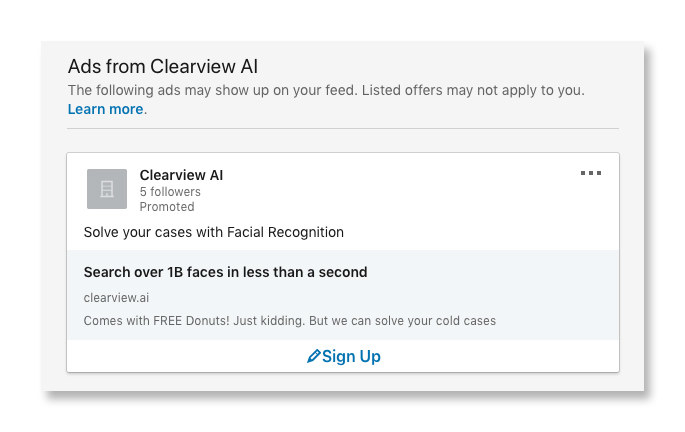Click the FREE Donuts description line
The height and width of the screenshot is (432, 685).
[290, 321]
